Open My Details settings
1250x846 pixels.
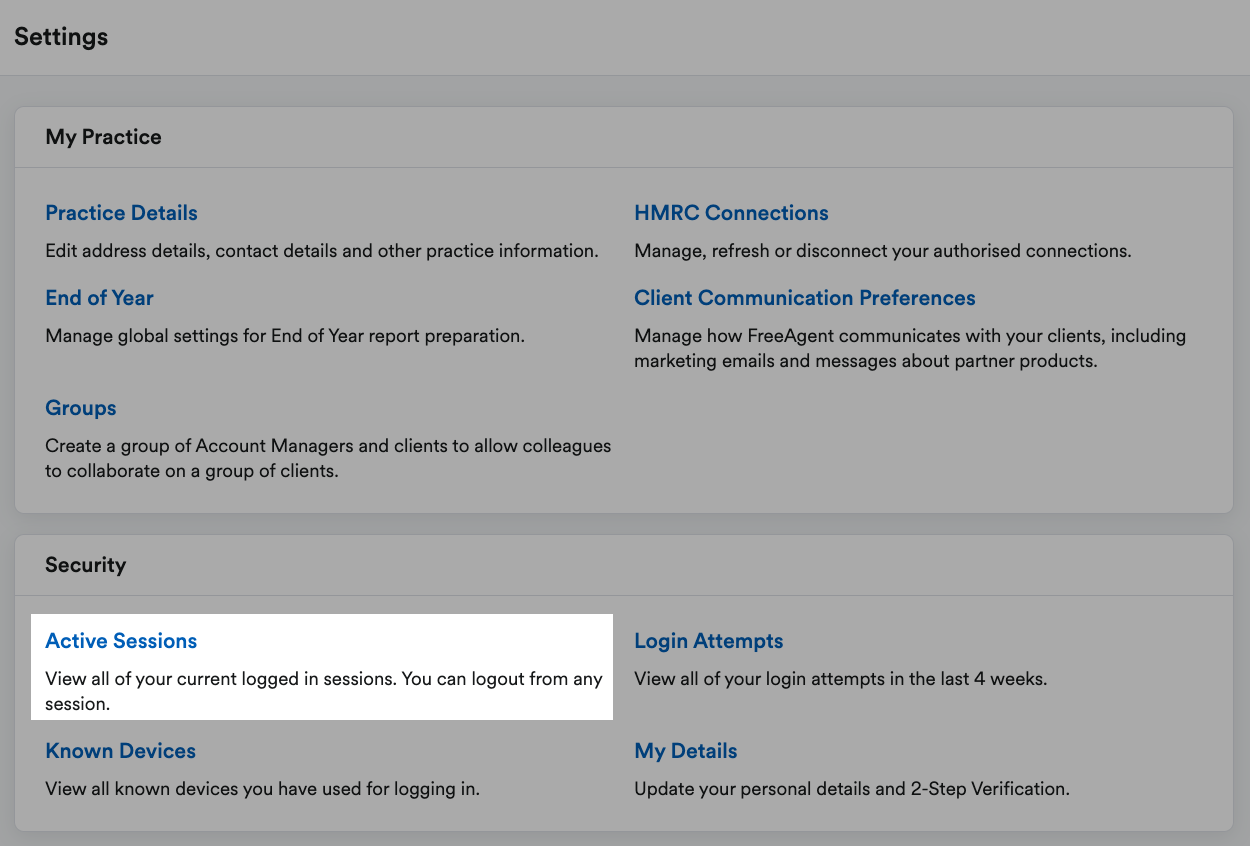685,751
